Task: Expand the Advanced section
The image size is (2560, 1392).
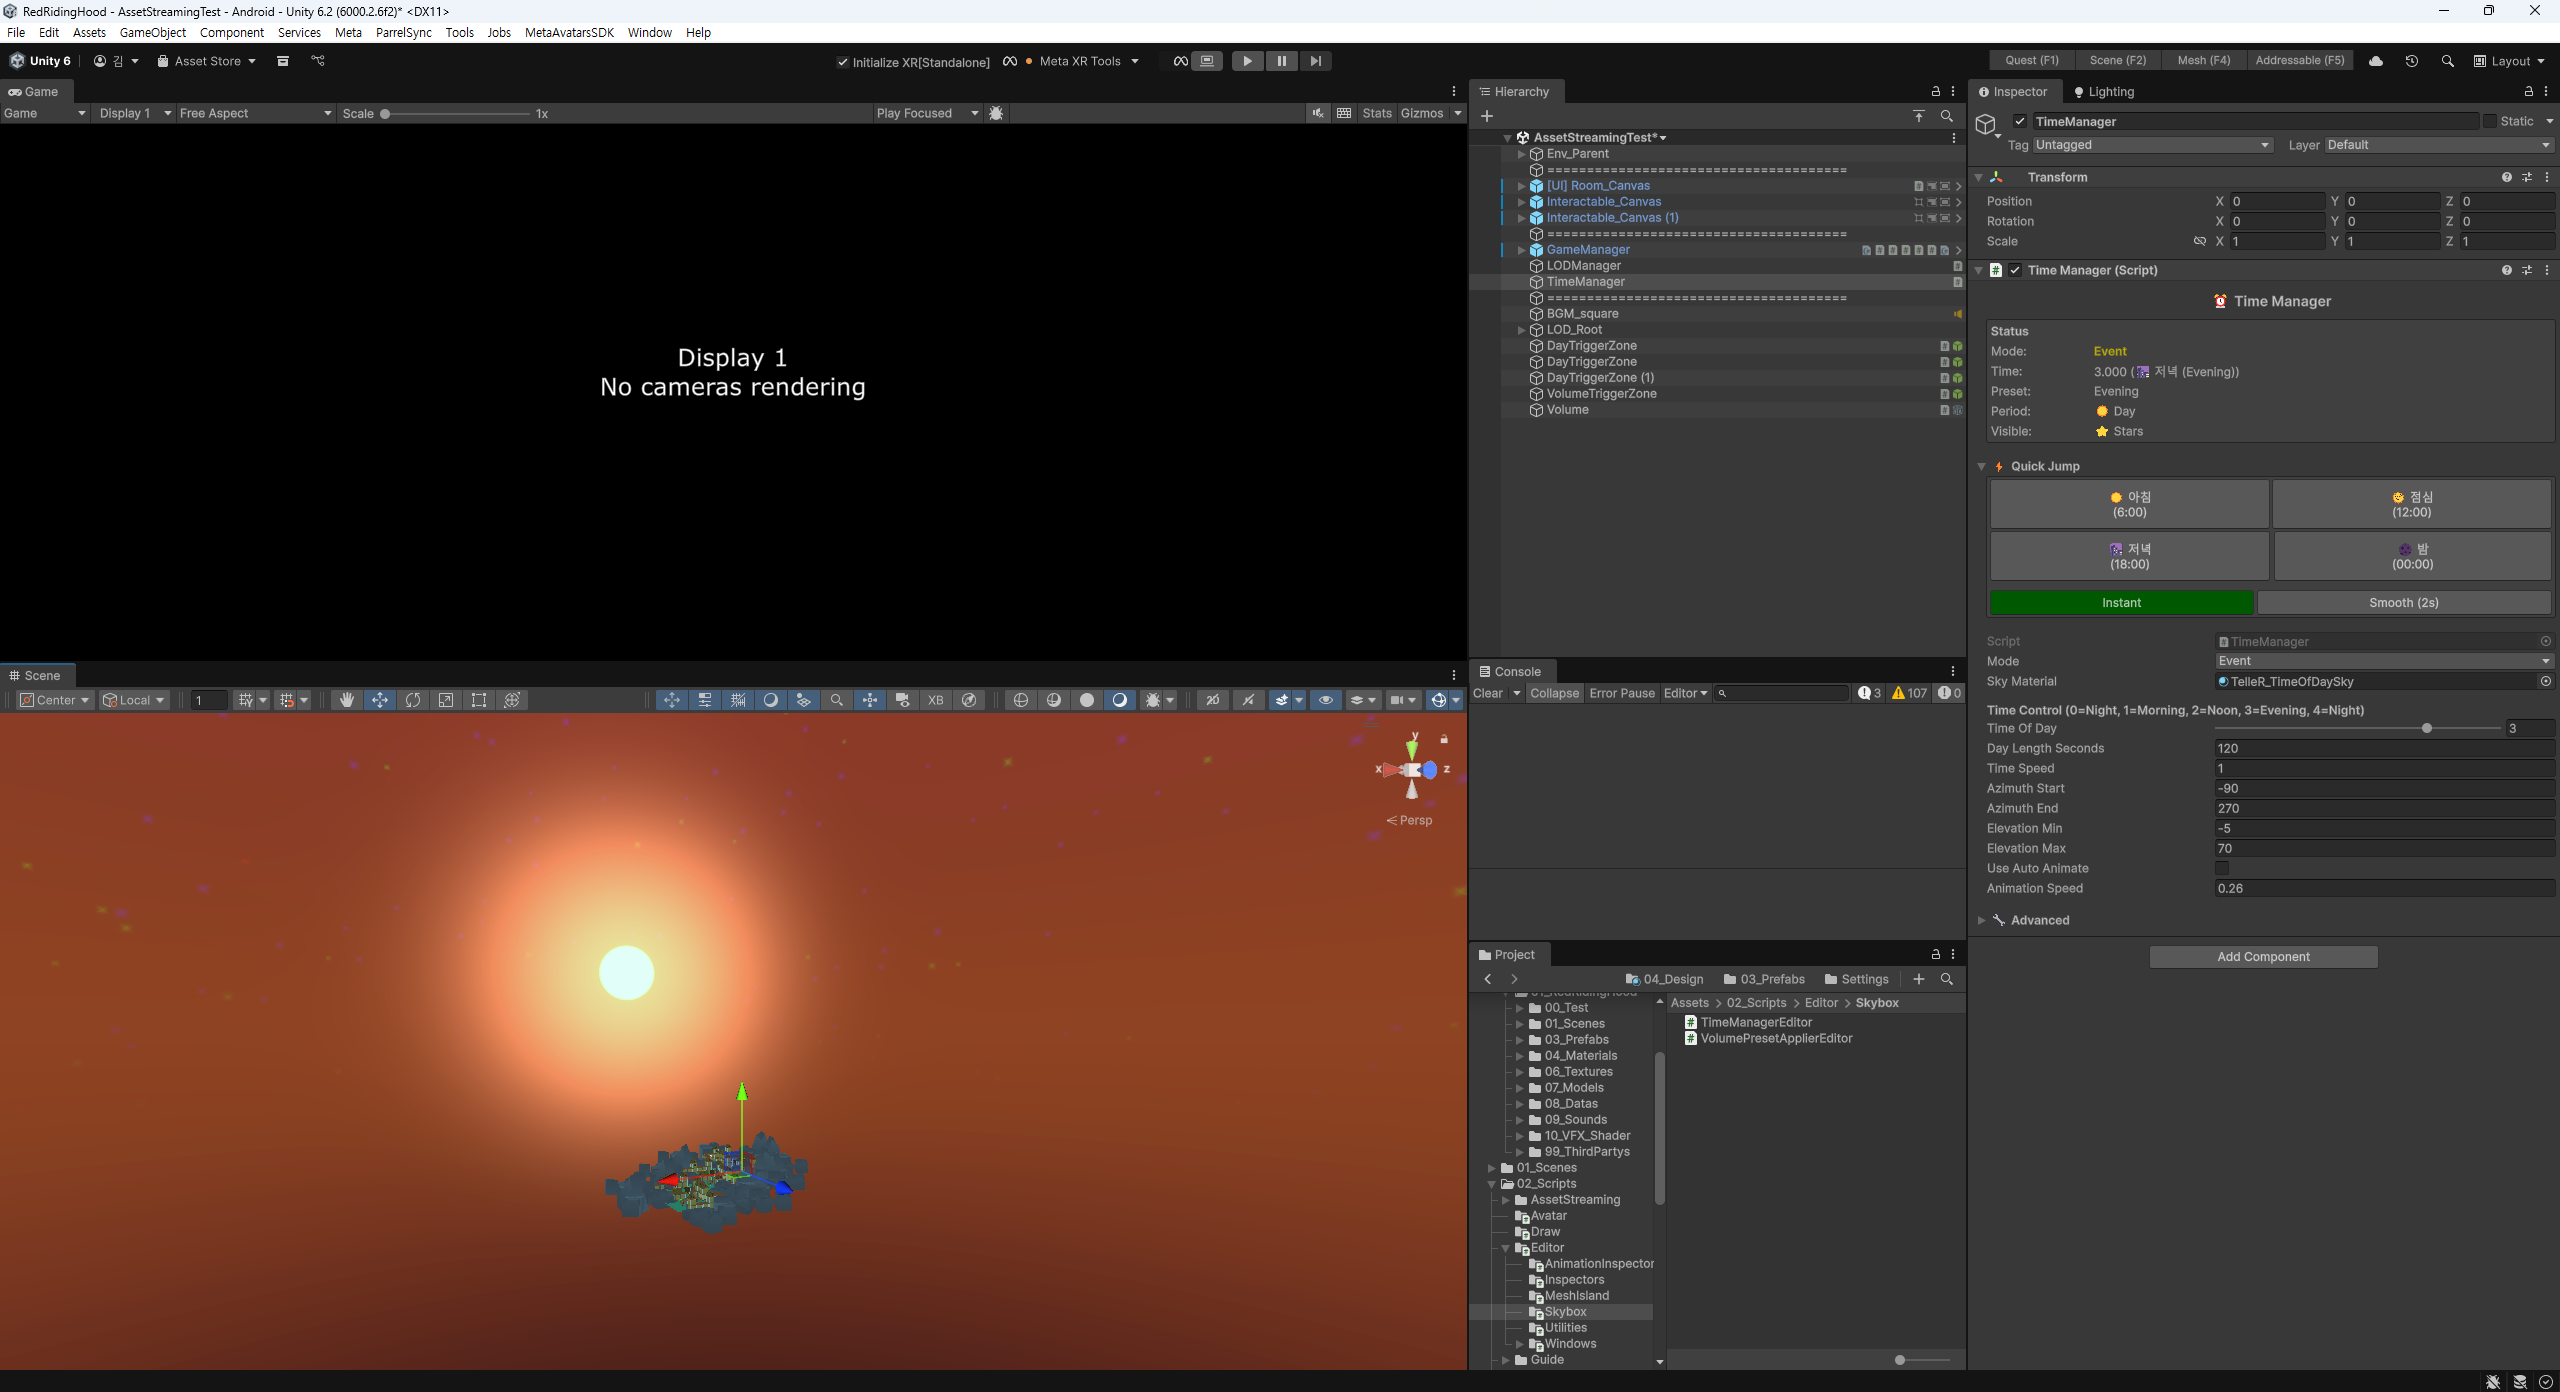Action: pos(1982,920)
